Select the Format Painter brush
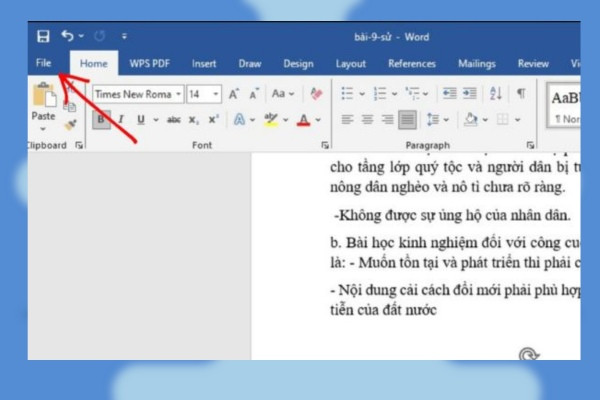600x400 pixels. pos(70,125)
